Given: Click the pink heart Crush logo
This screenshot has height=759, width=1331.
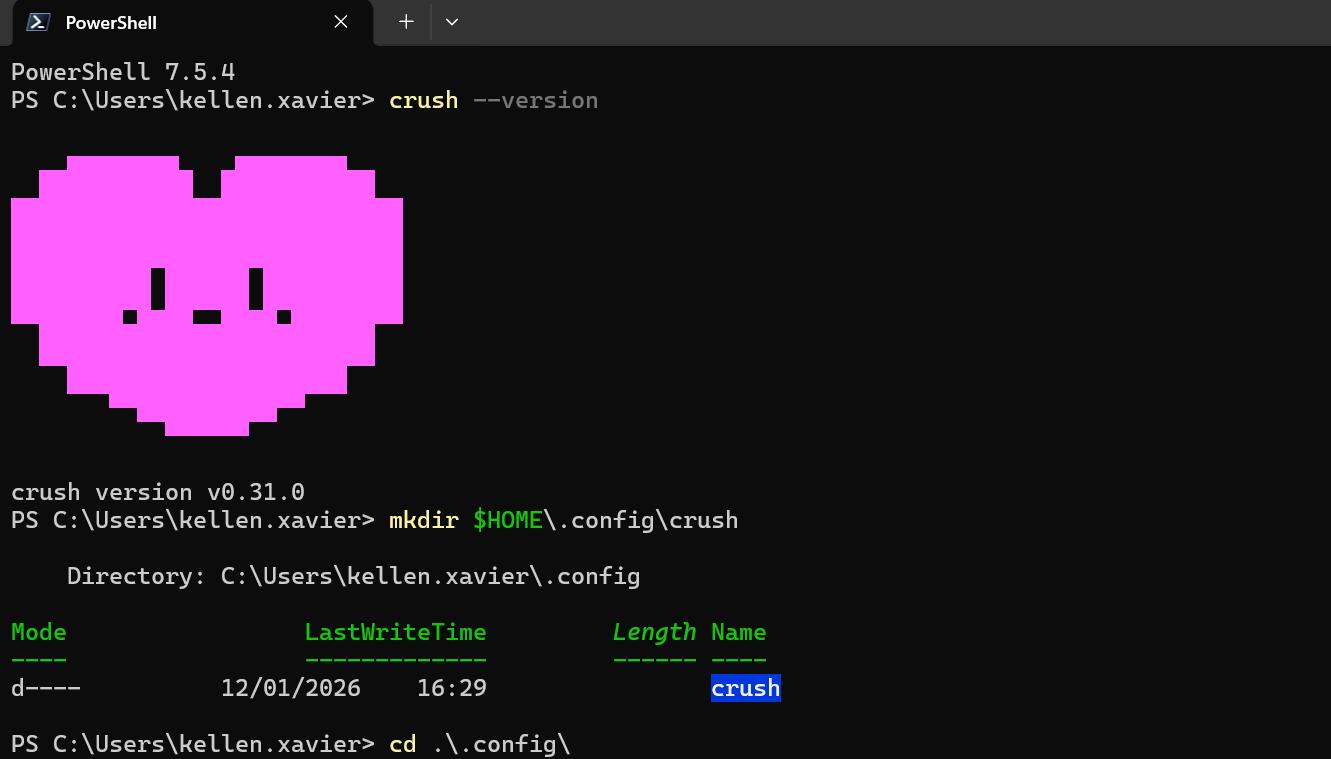Looking at the screenshot, I should coord(207,296).
